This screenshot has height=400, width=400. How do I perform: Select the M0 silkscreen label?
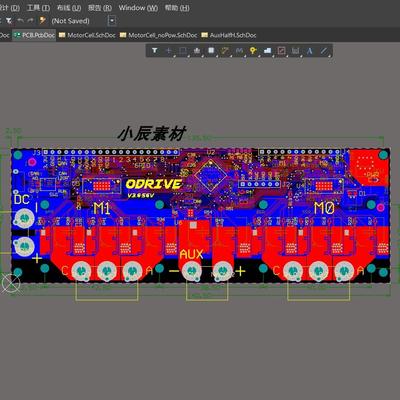(x=324, y=208)
